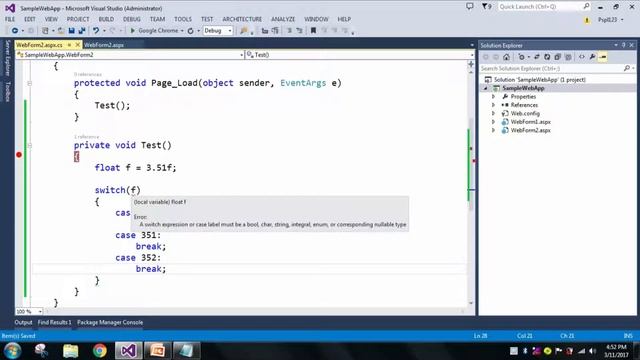Viewport: 640px width, 360px height.
Task: Click Collapse All icon in Solution Explorer
Action: (x=558, y=57)
